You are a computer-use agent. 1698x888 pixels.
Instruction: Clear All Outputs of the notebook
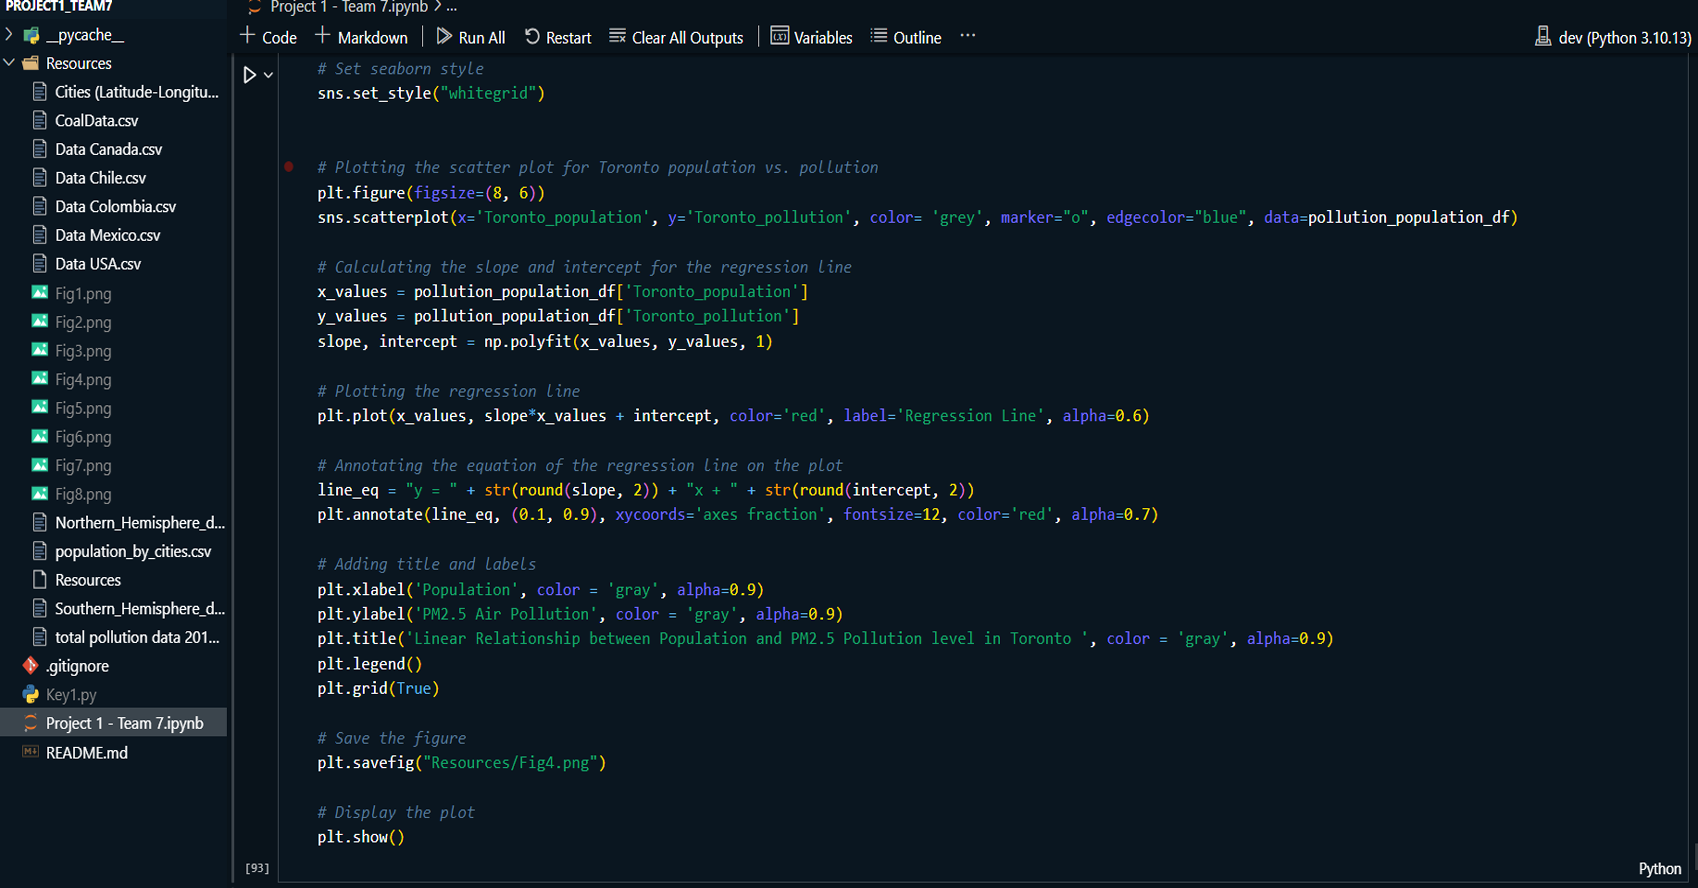(677, 38)
